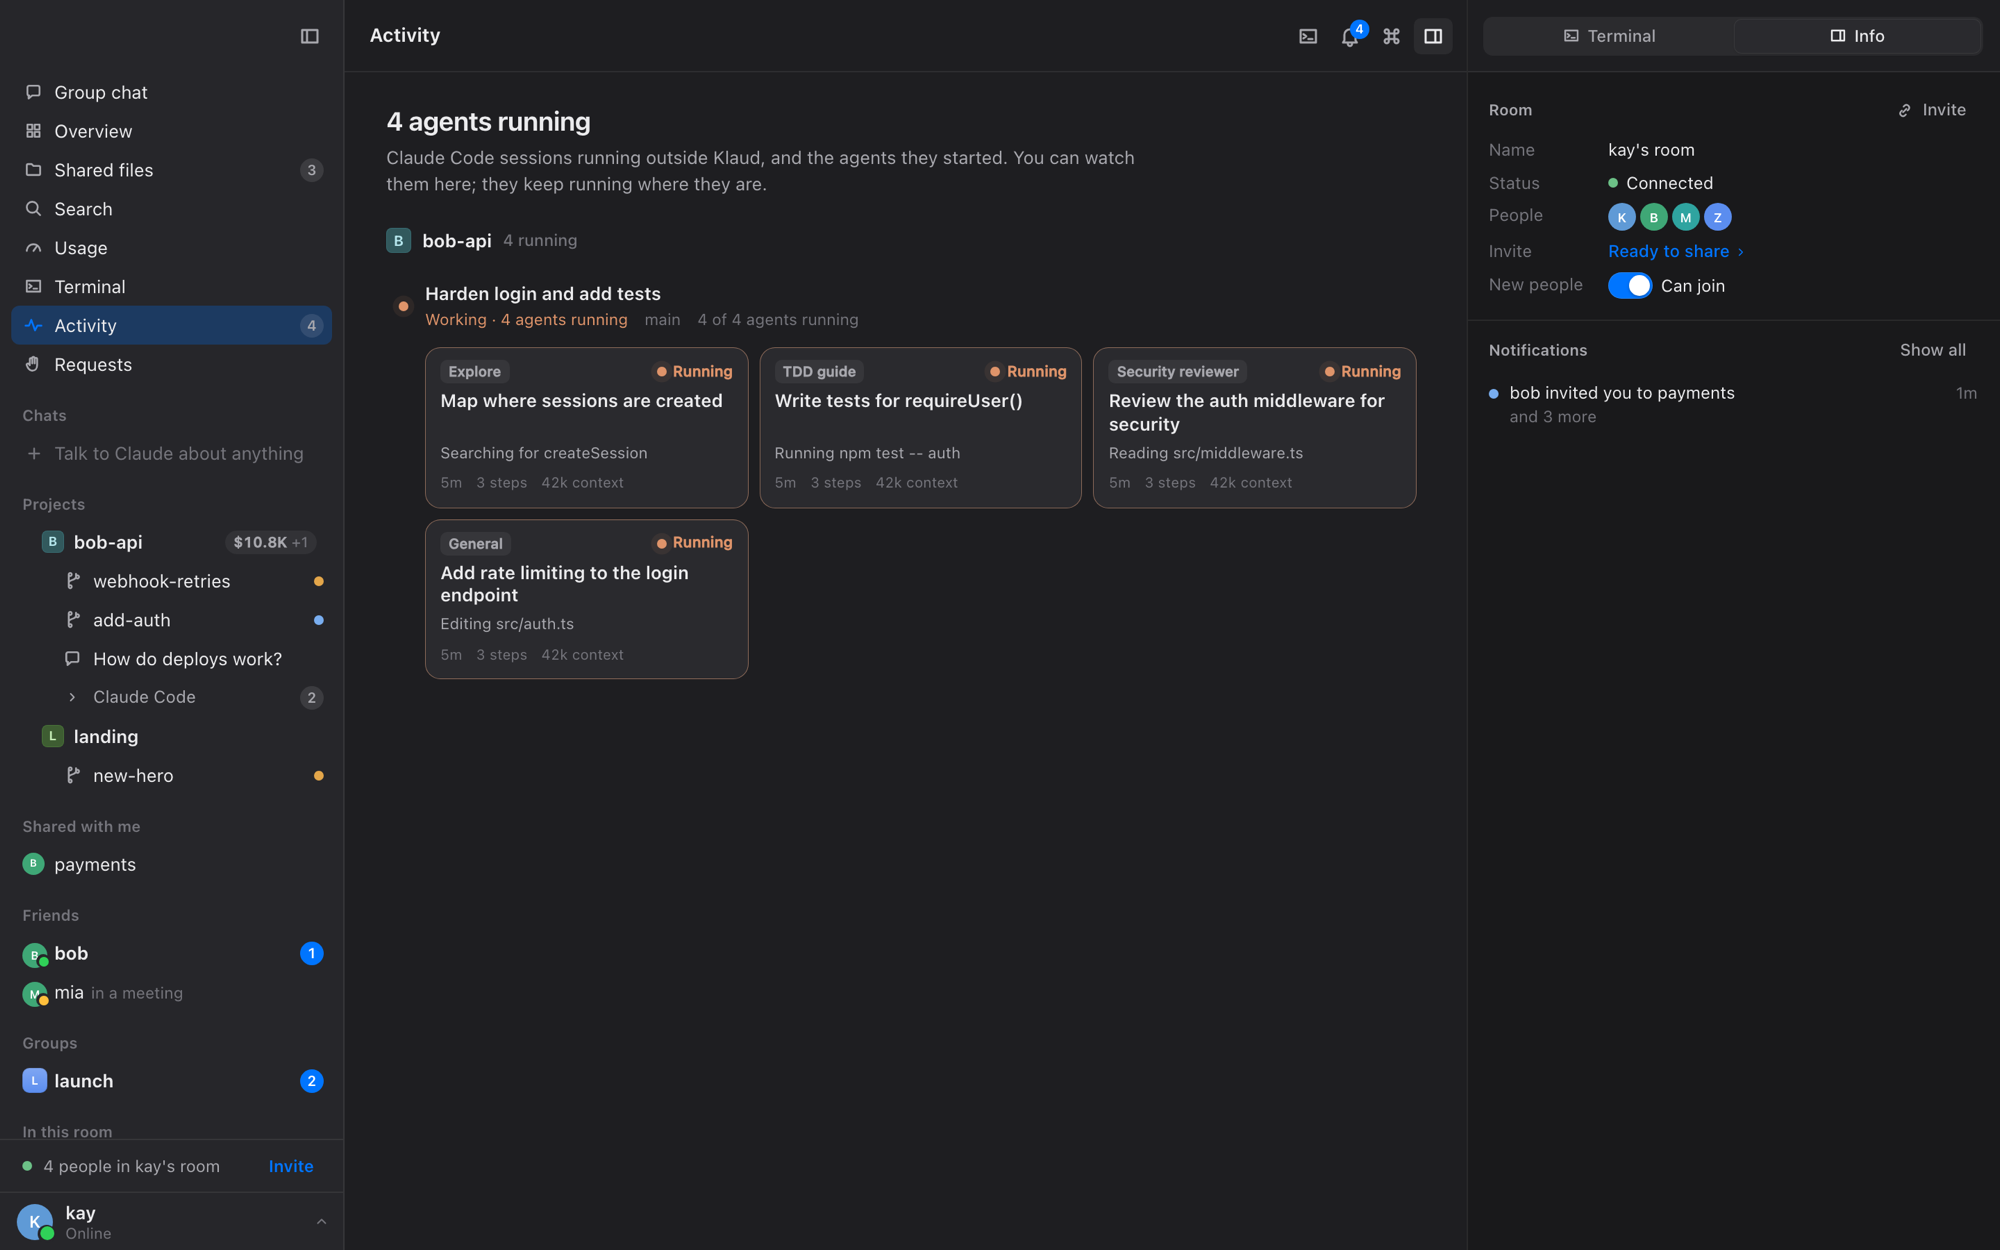The width and height of the screenshot is (2000, 1250).
Task: Open the Overview page
Action: (x=171, y=131)
